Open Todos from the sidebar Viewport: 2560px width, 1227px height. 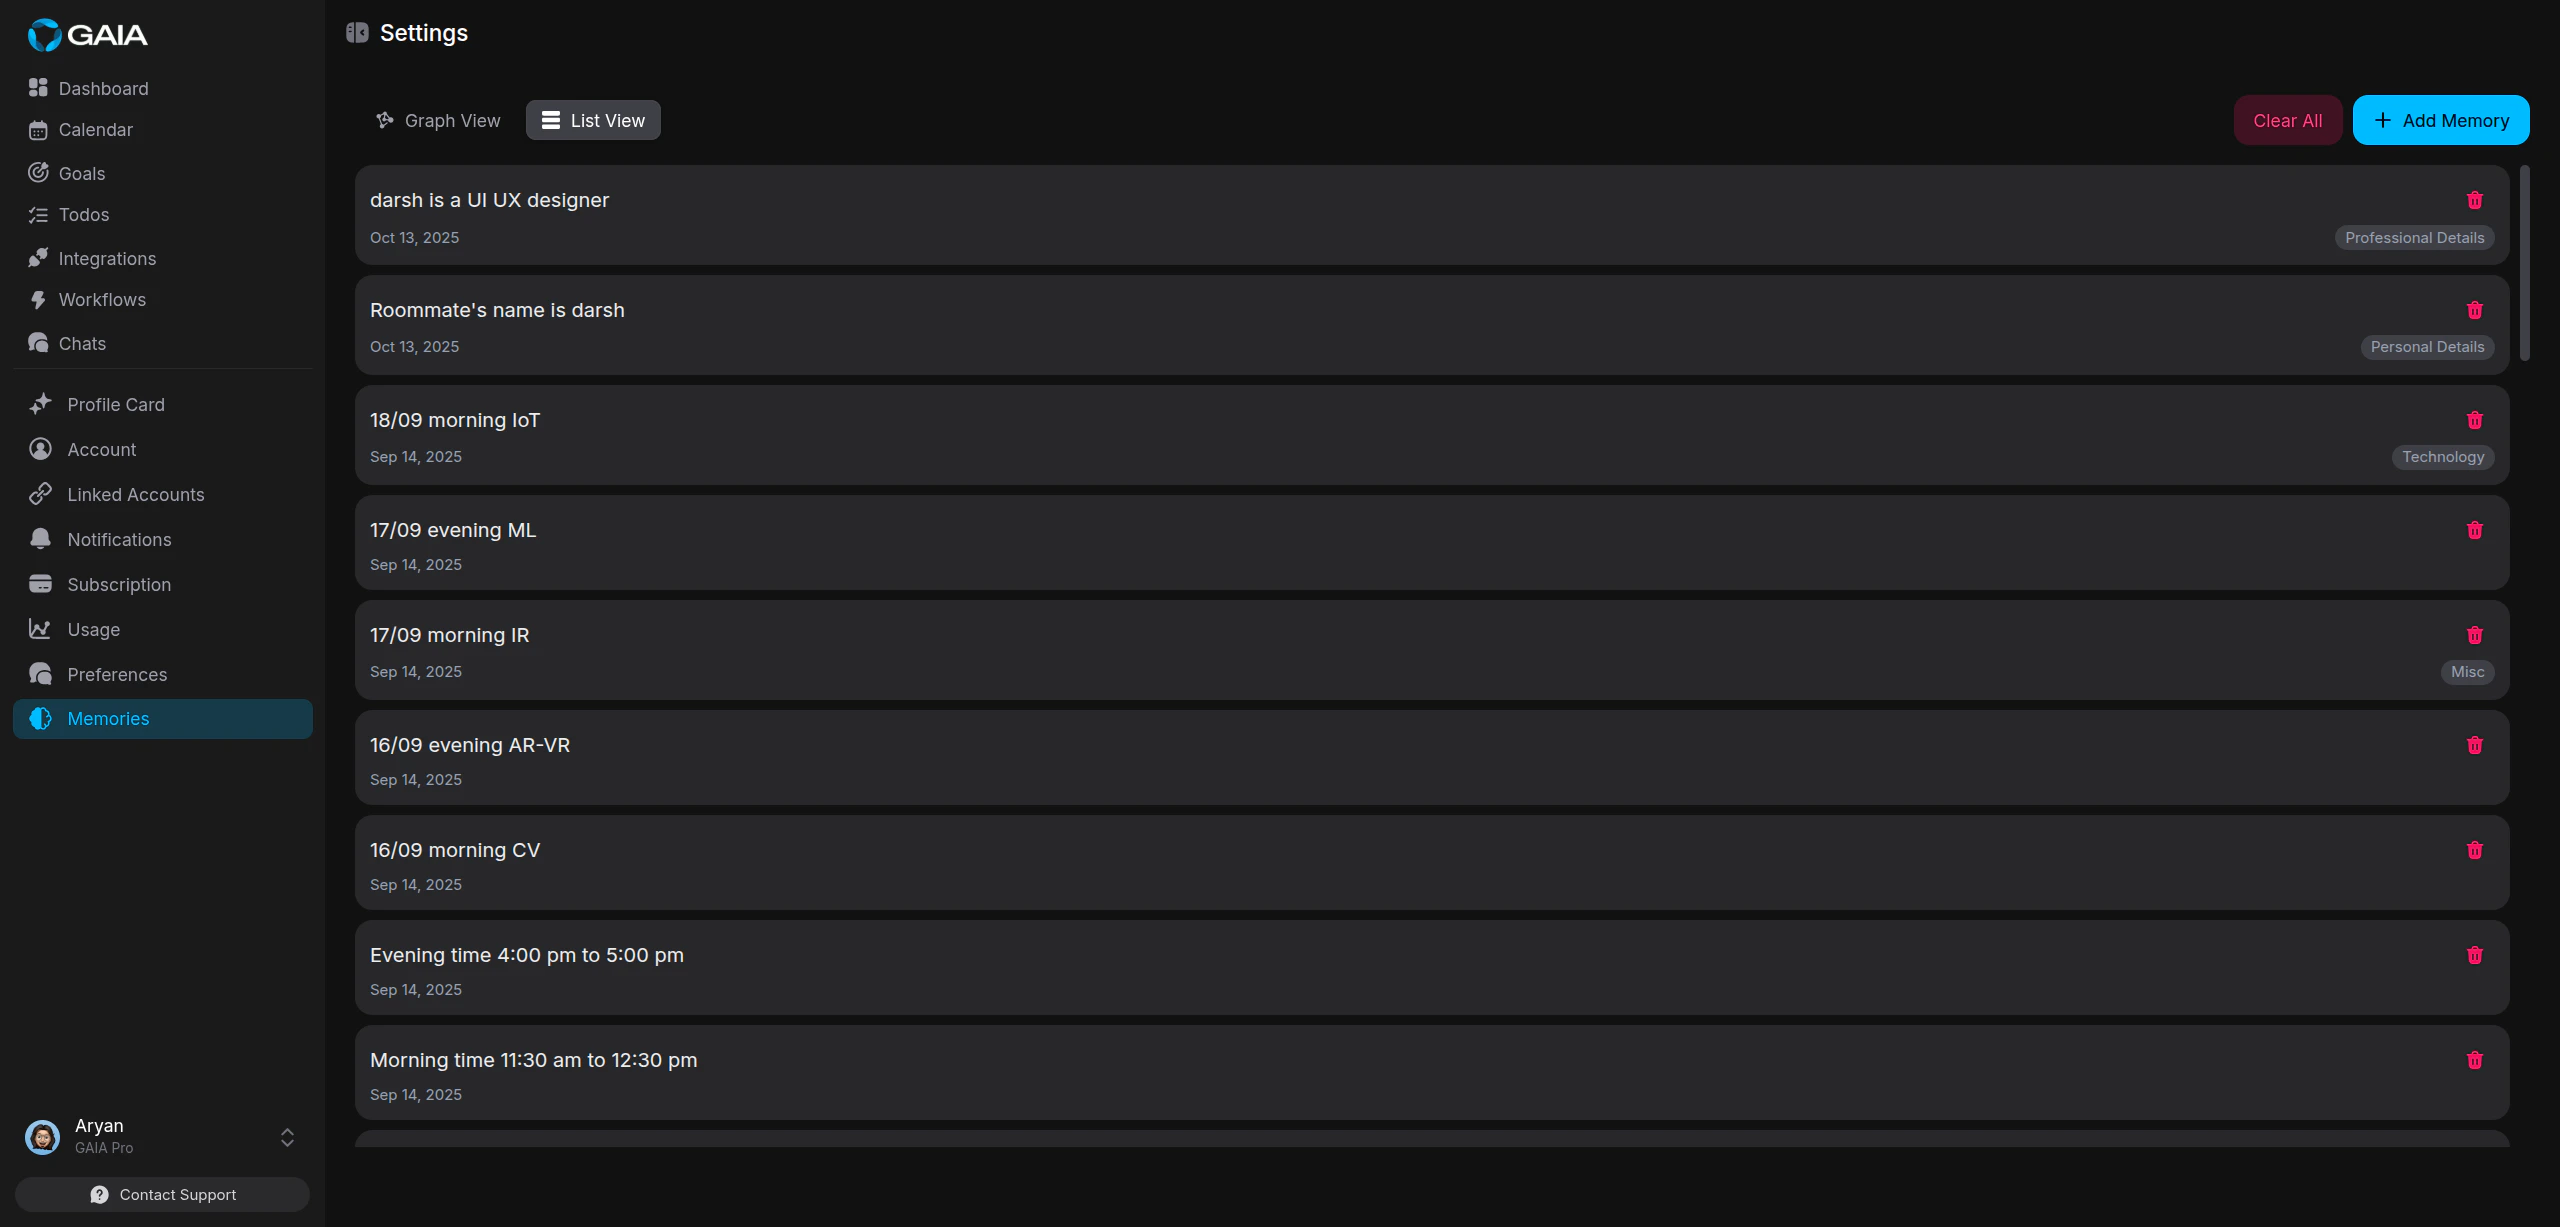pos(84,214)
